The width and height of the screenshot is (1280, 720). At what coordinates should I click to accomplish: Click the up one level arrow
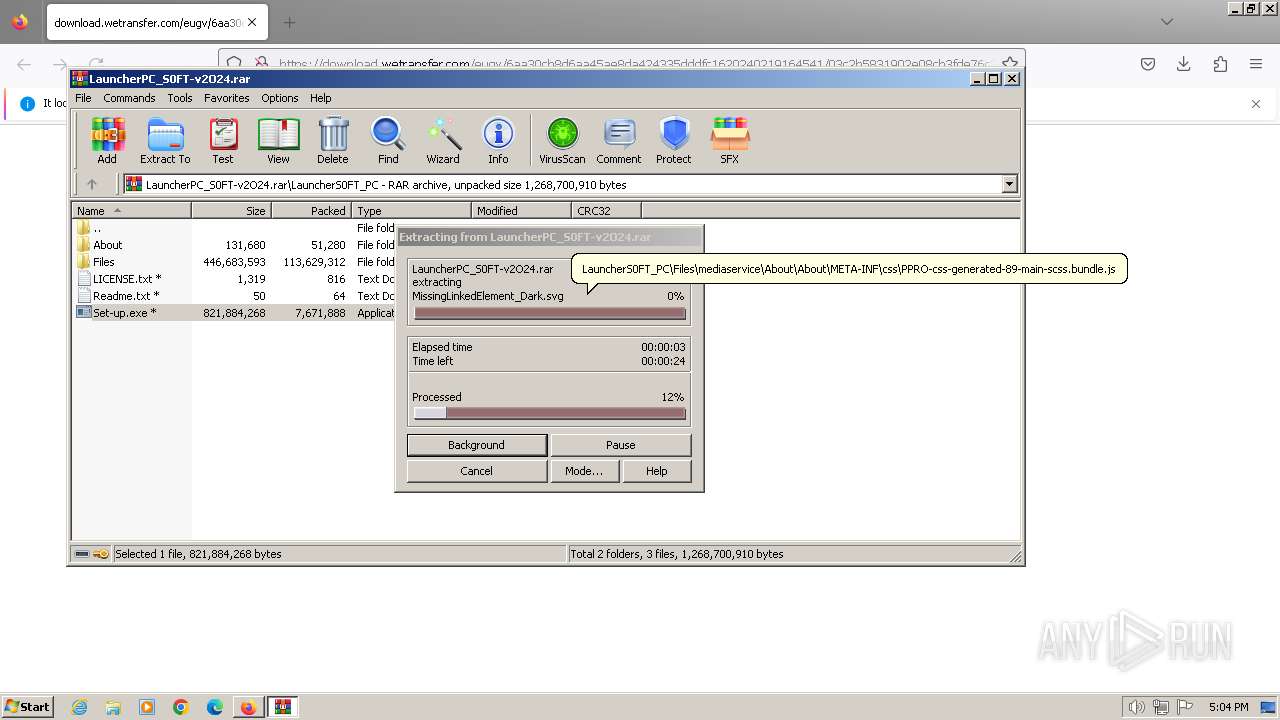tap(92, 184)
